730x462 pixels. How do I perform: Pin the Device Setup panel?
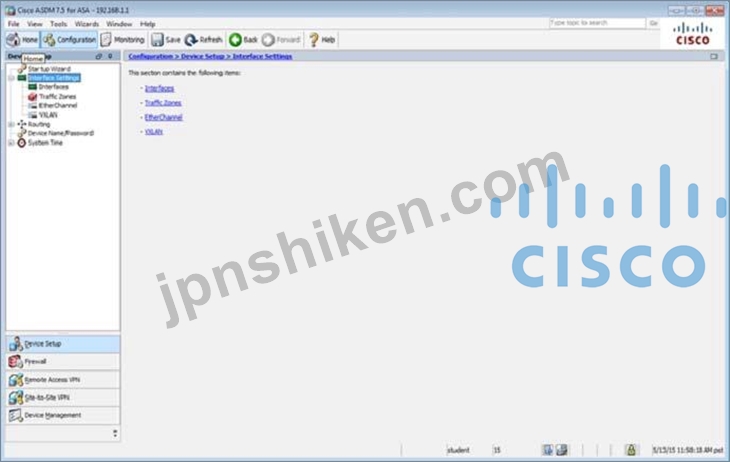point(110,56)
